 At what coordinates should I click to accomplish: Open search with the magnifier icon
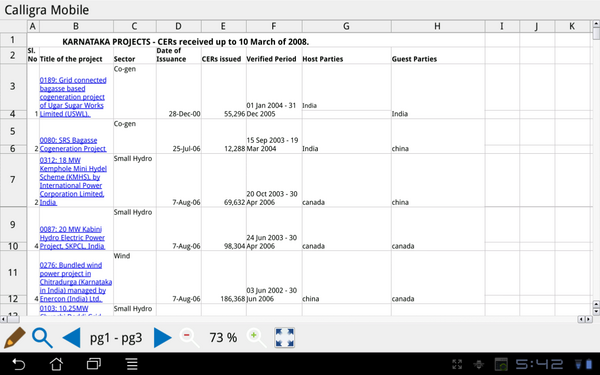(x=42, y=338)
